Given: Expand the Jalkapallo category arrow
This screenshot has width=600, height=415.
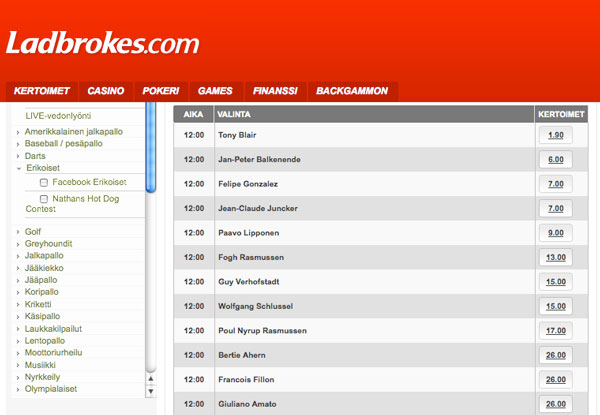Looking at the screenshot, I should point(18,256).
